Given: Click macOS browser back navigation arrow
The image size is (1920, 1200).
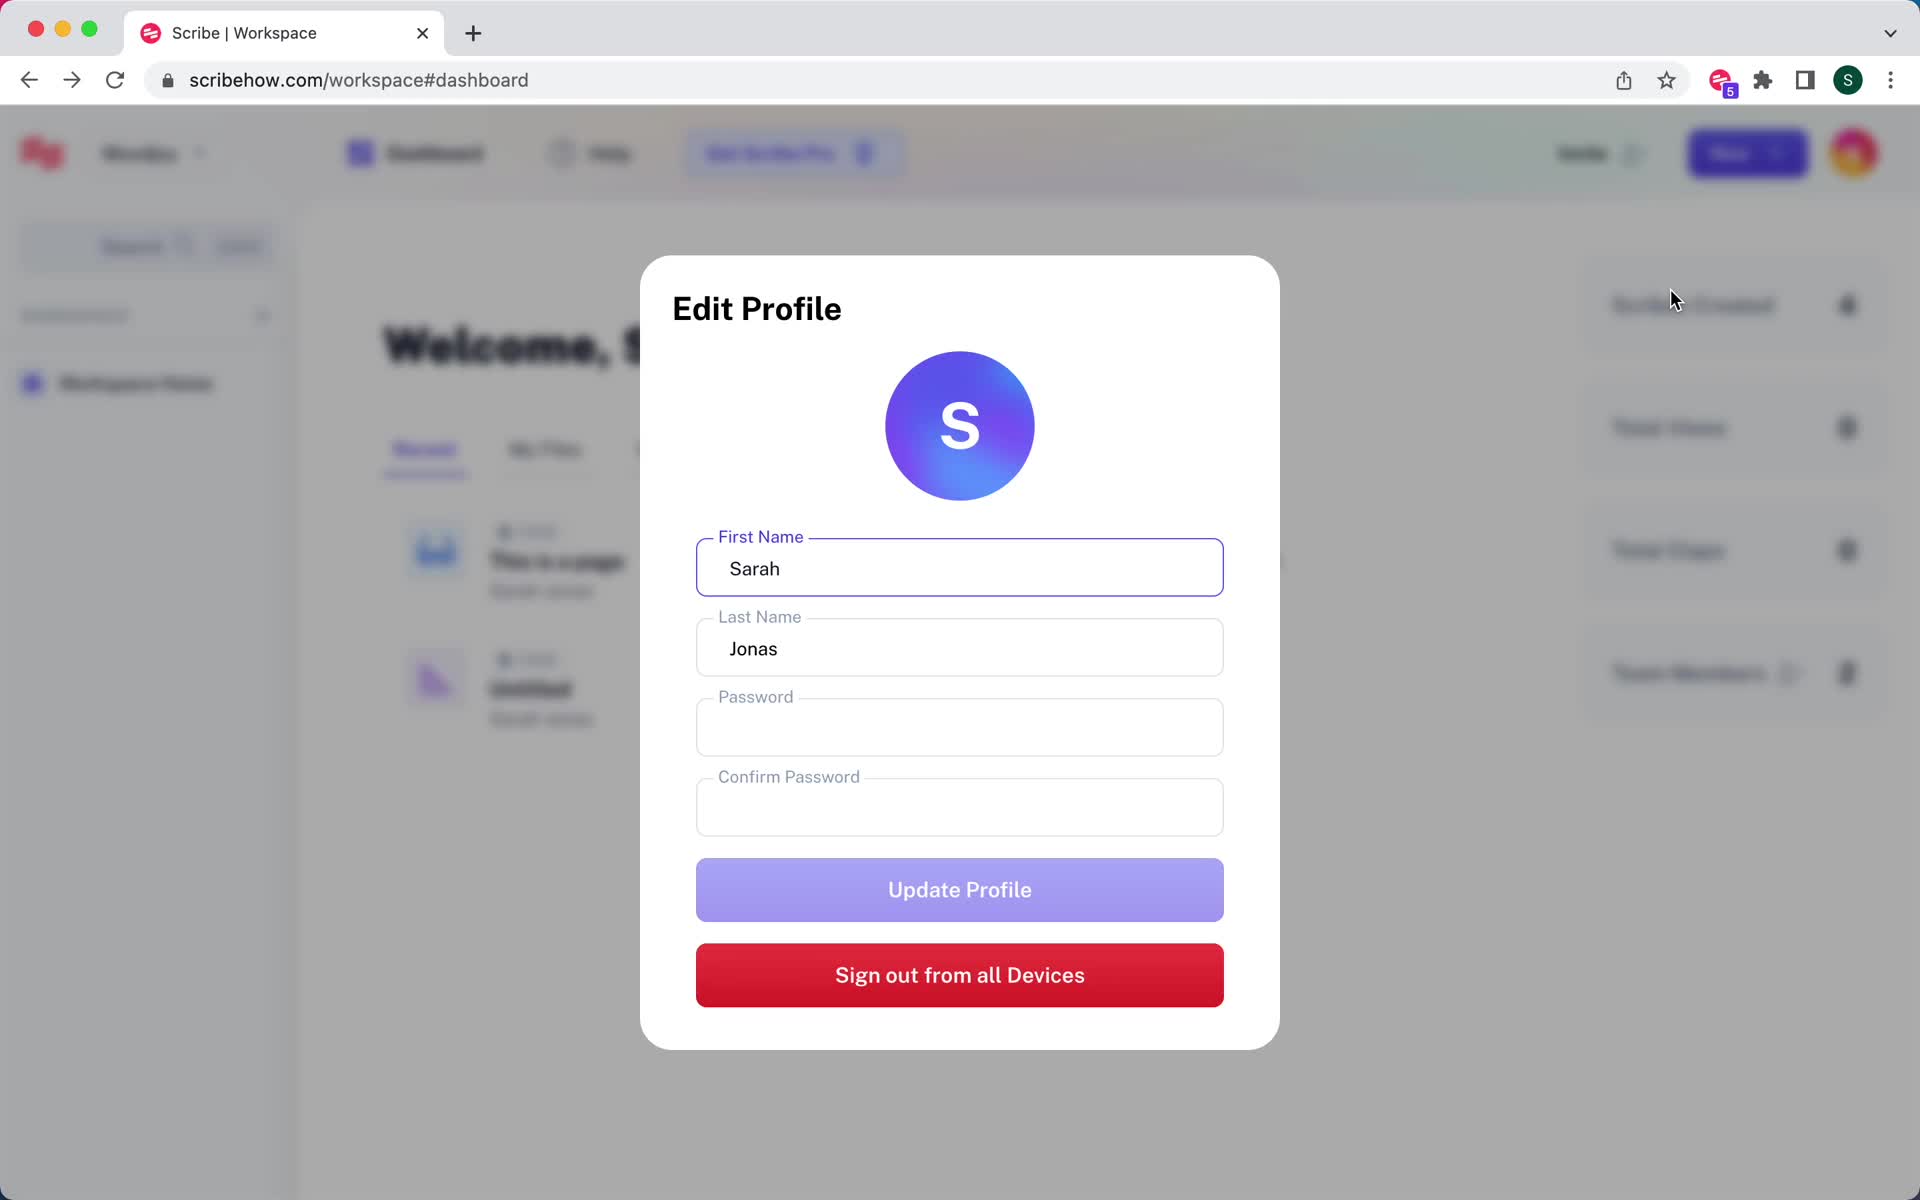Looking at the screenshot, I should pyautogui.click(x=28, y=79).
